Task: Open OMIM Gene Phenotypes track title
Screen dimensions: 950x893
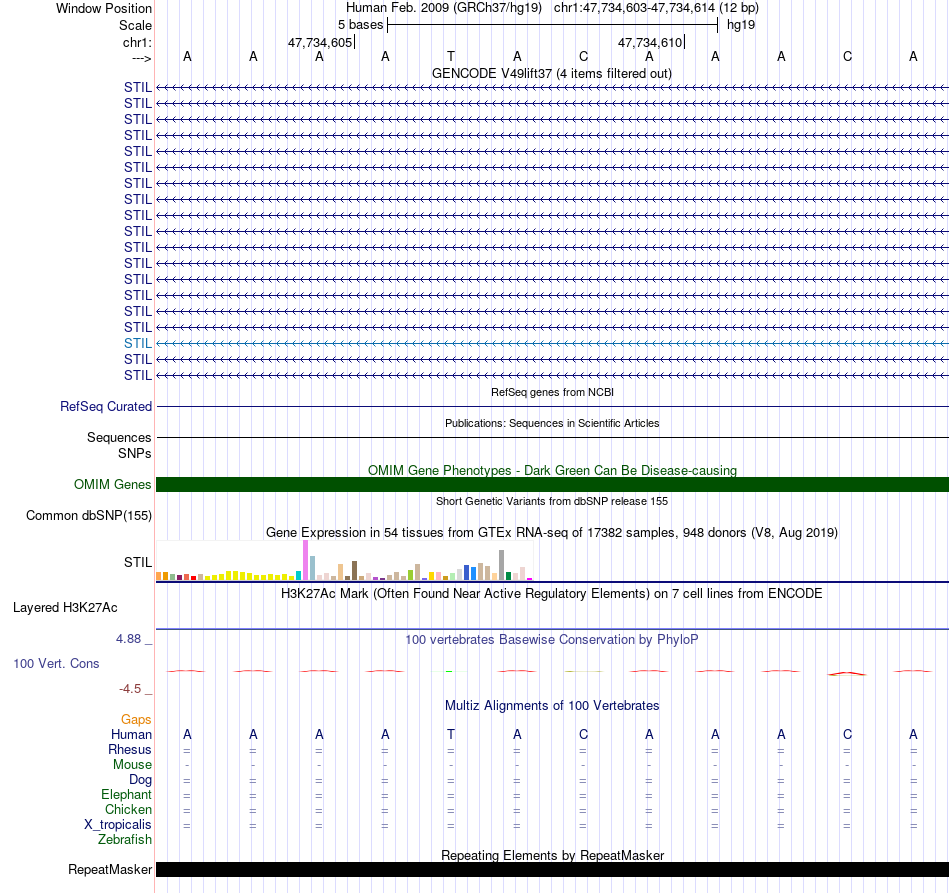Action: tap(552, 470)
